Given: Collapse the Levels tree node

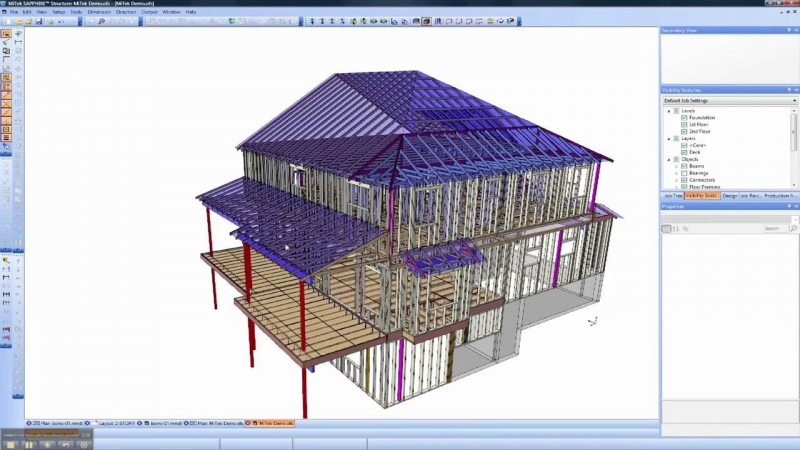Looking at the screenshot, I should coord(668,111).
